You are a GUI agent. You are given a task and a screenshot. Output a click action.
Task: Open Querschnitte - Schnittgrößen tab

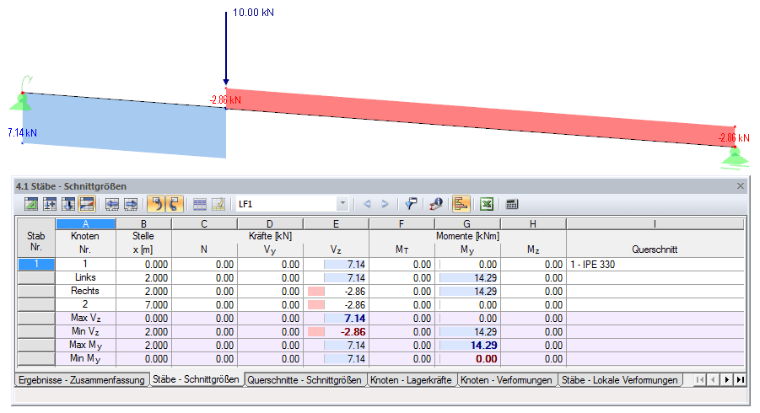304,380
